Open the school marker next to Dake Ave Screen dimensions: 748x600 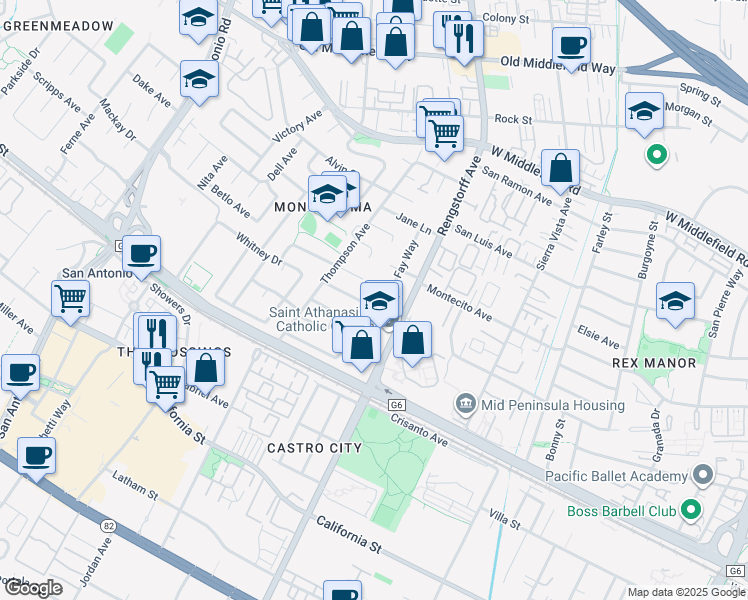pos(199,79)
